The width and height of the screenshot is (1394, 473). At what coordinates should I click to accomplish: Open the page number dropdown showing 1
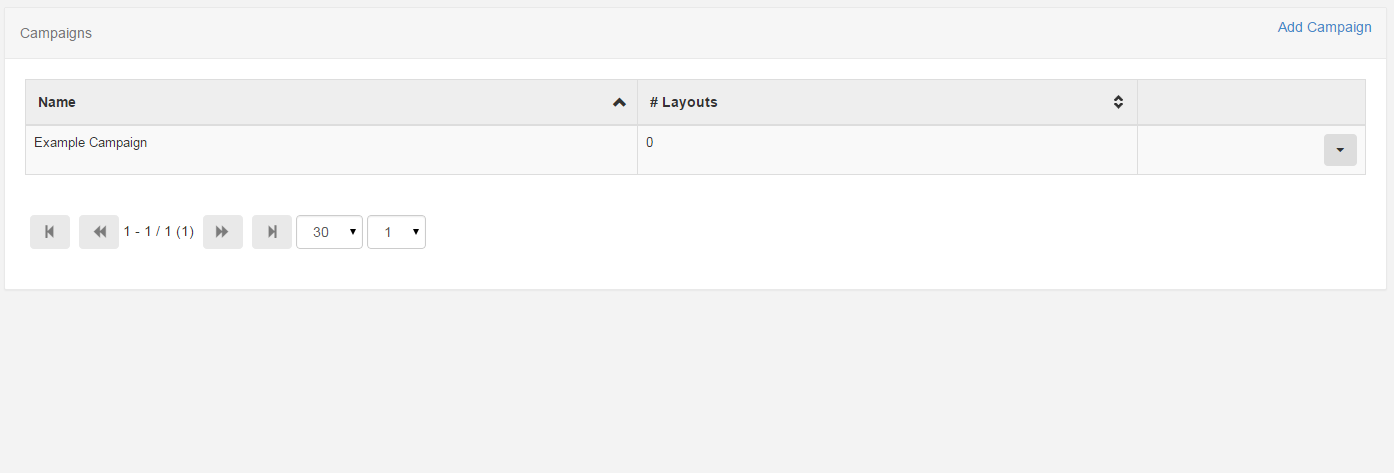click(396, 232)
